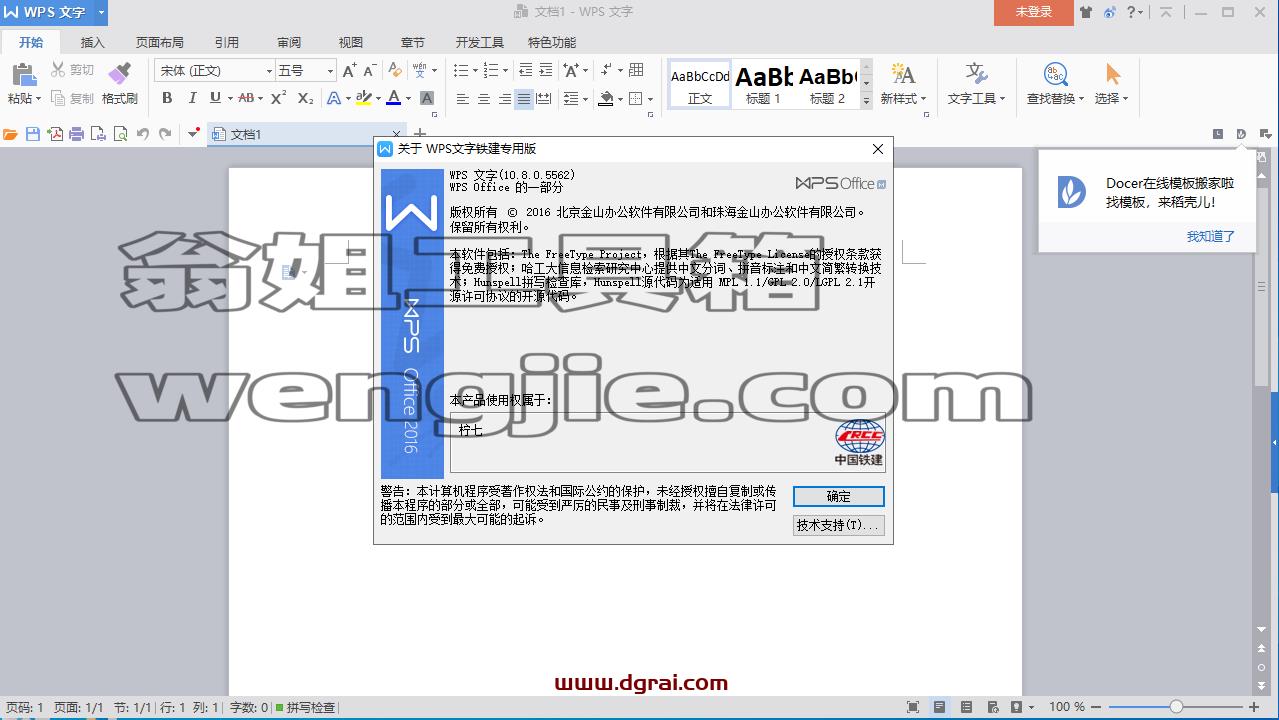1279x720 pixels.
Task: Click 我知道了 in Docer popup
Action: 1211,236
